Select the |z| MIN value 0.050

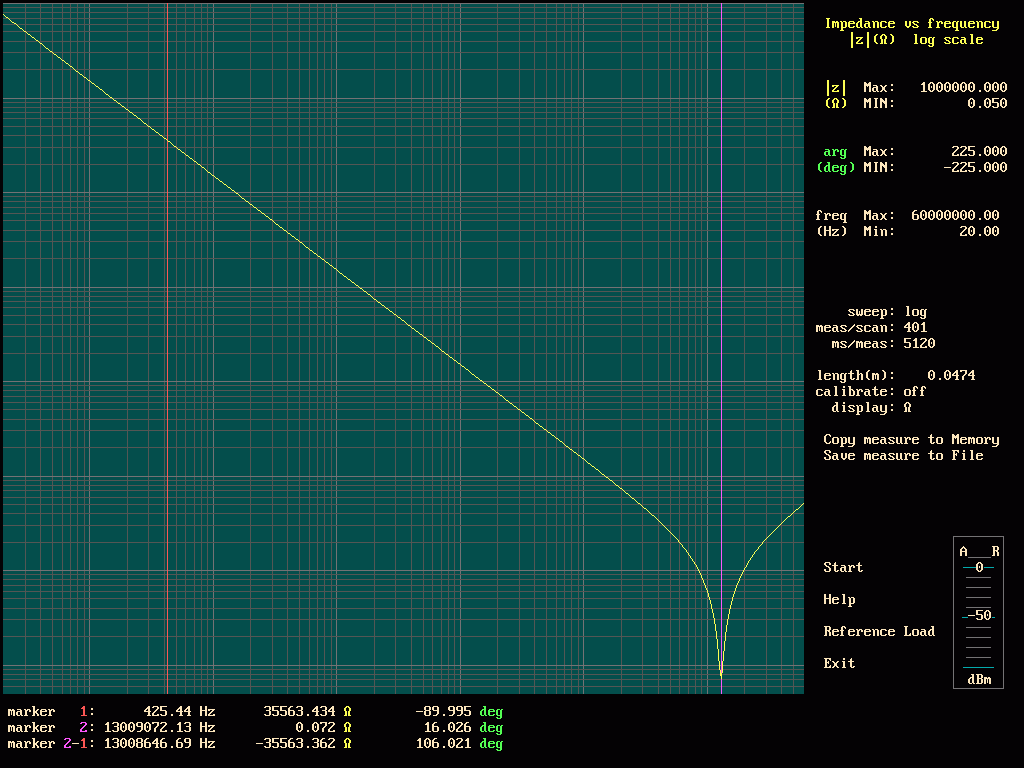tap(987, 103)
